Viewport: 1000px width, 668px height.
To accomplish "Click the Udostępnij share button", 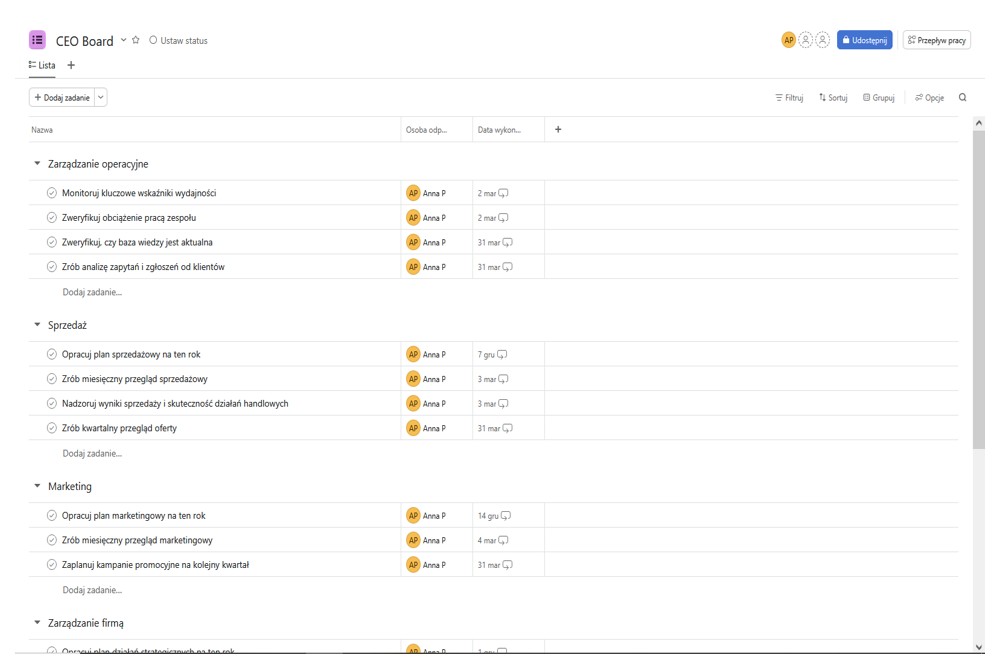I will [864, 40].
